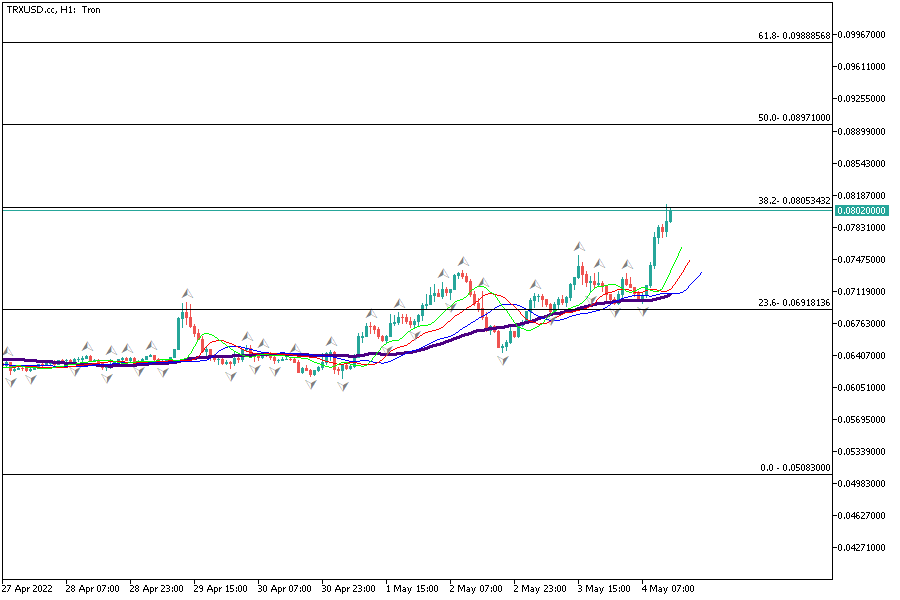This screenshot has height=600, width=900.
Task: Select the green moving average line's right end
Action: click(680, 248)
